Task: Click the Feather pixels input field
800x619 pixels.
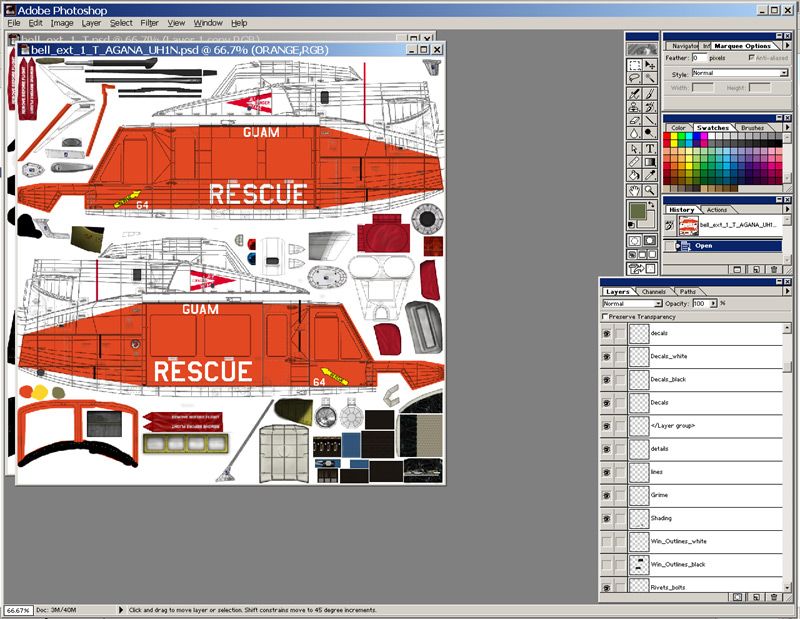Action: [699, 58]
